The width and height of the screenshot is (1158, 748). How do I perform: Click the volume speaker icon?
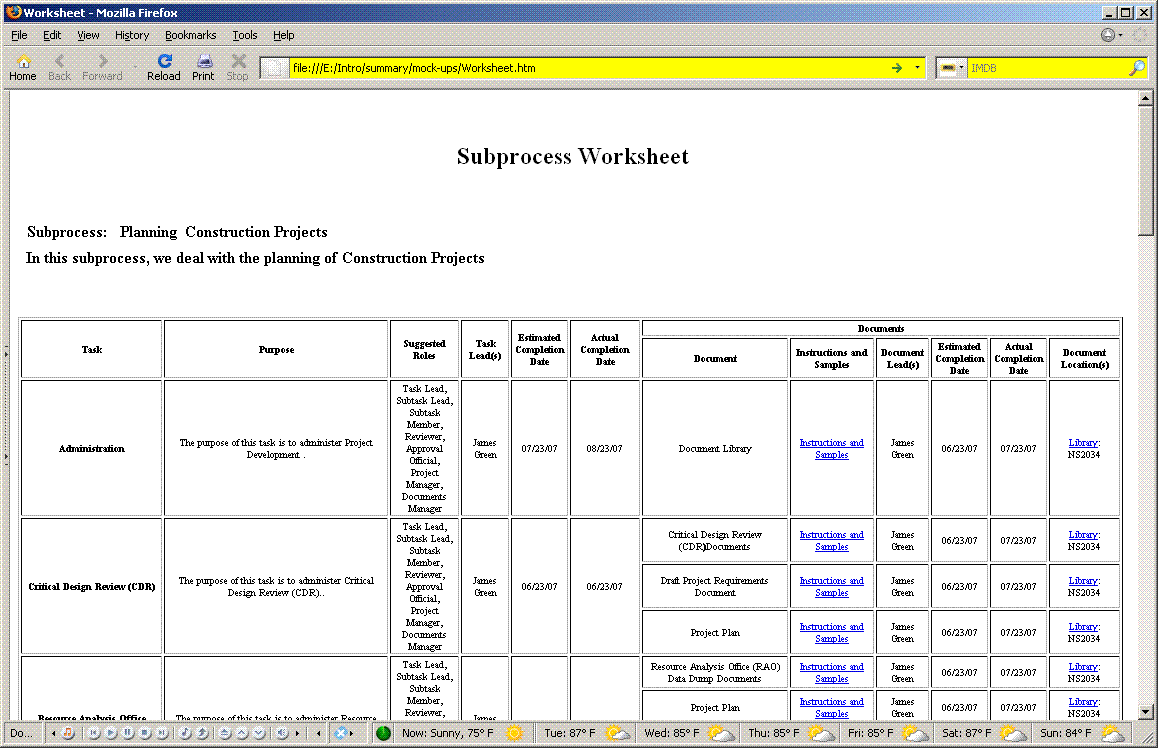pyautogui.click(x=281, y=733)
